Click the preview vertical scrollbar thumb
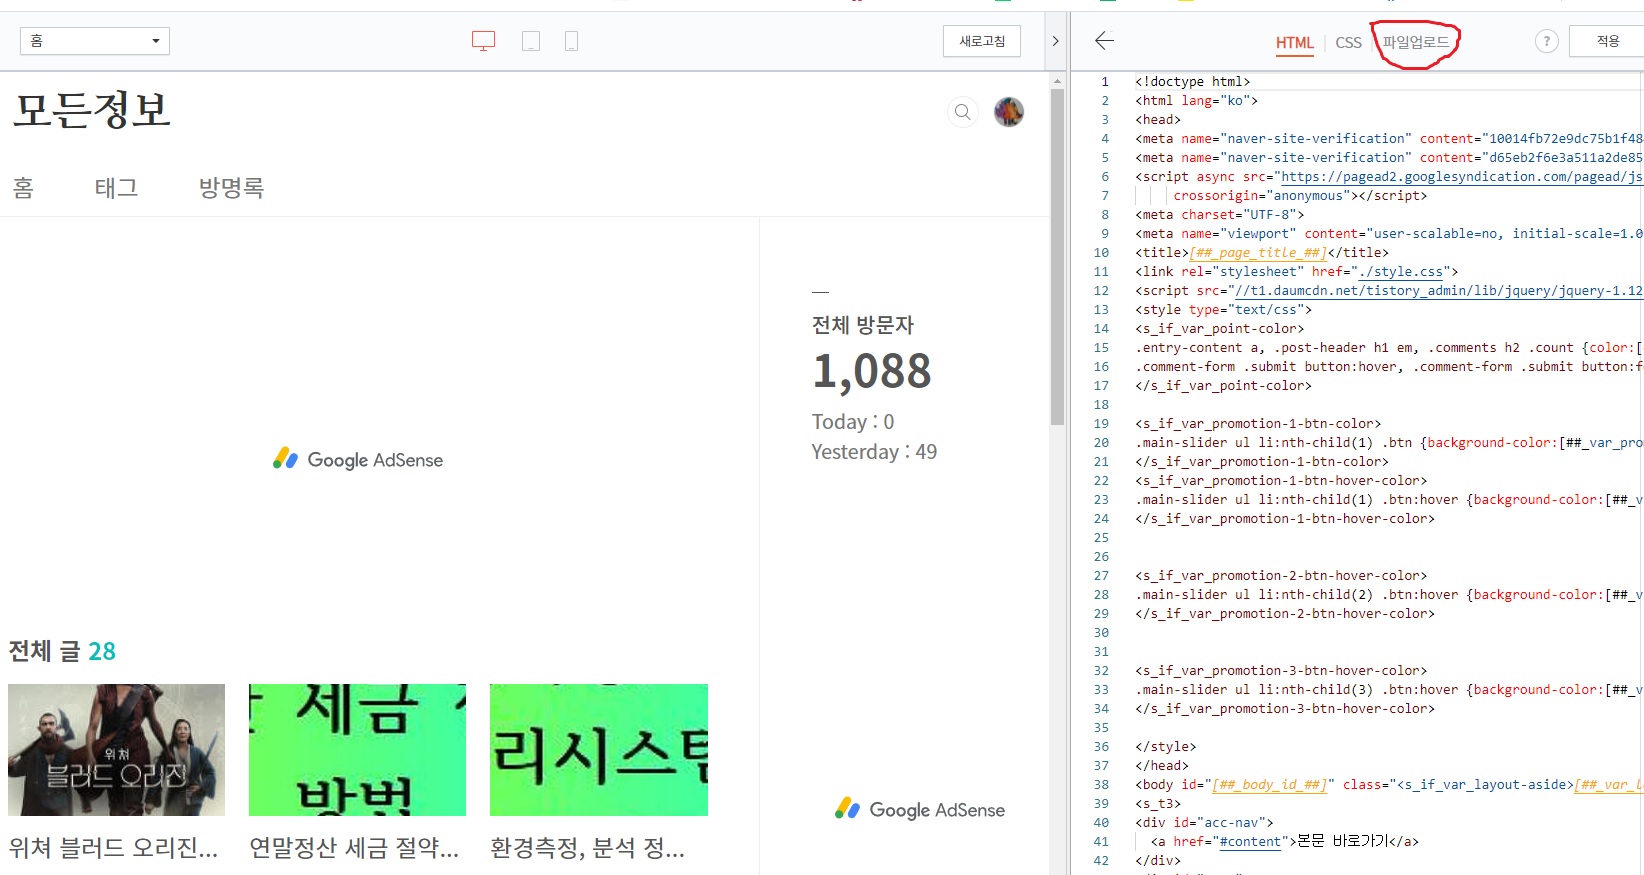Image resolution: width=1644 pixels, height=875 pixels. [1057, 257]
